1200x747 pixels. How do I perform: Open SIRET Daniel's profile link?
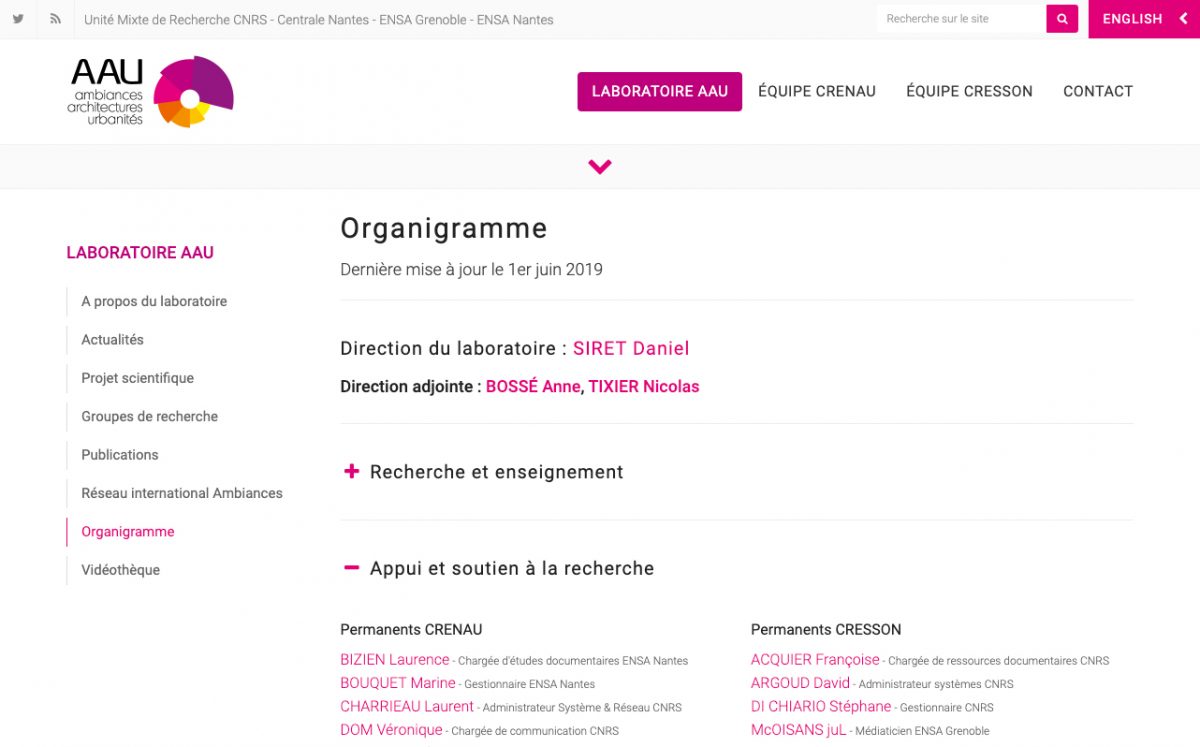pos(630,349)
